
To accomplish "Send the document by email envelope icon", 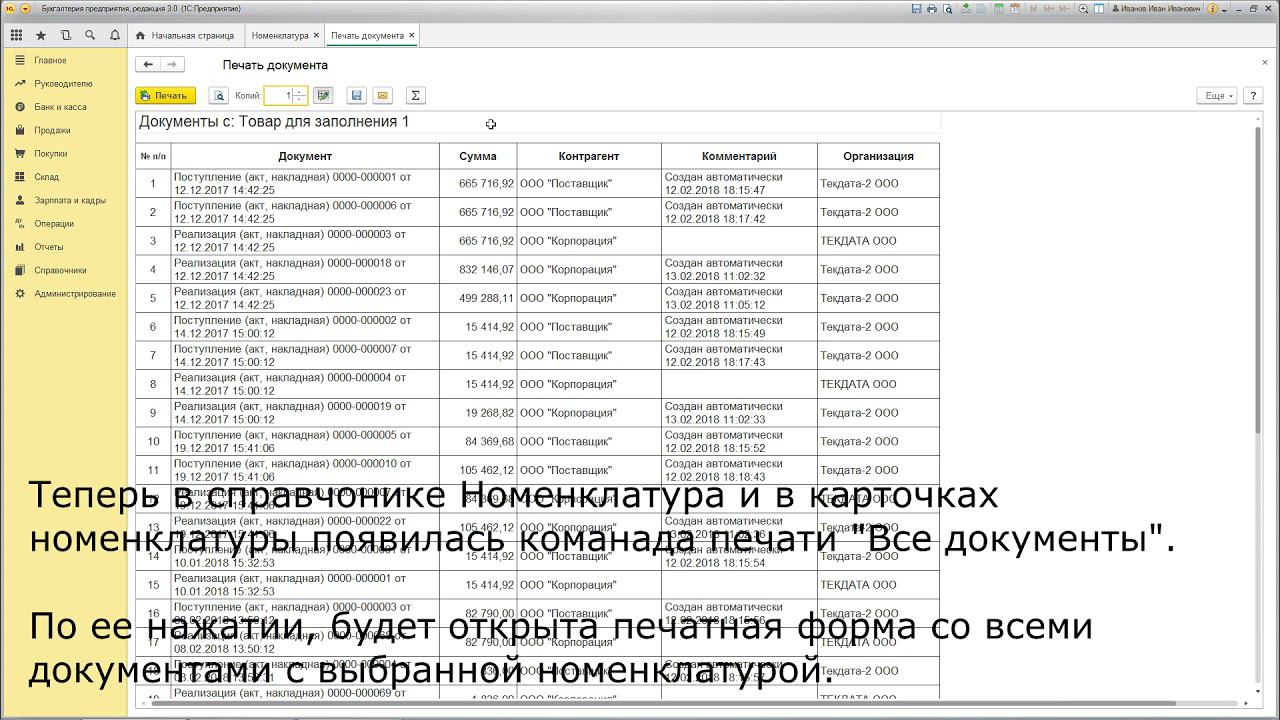I will coord(382,96).
